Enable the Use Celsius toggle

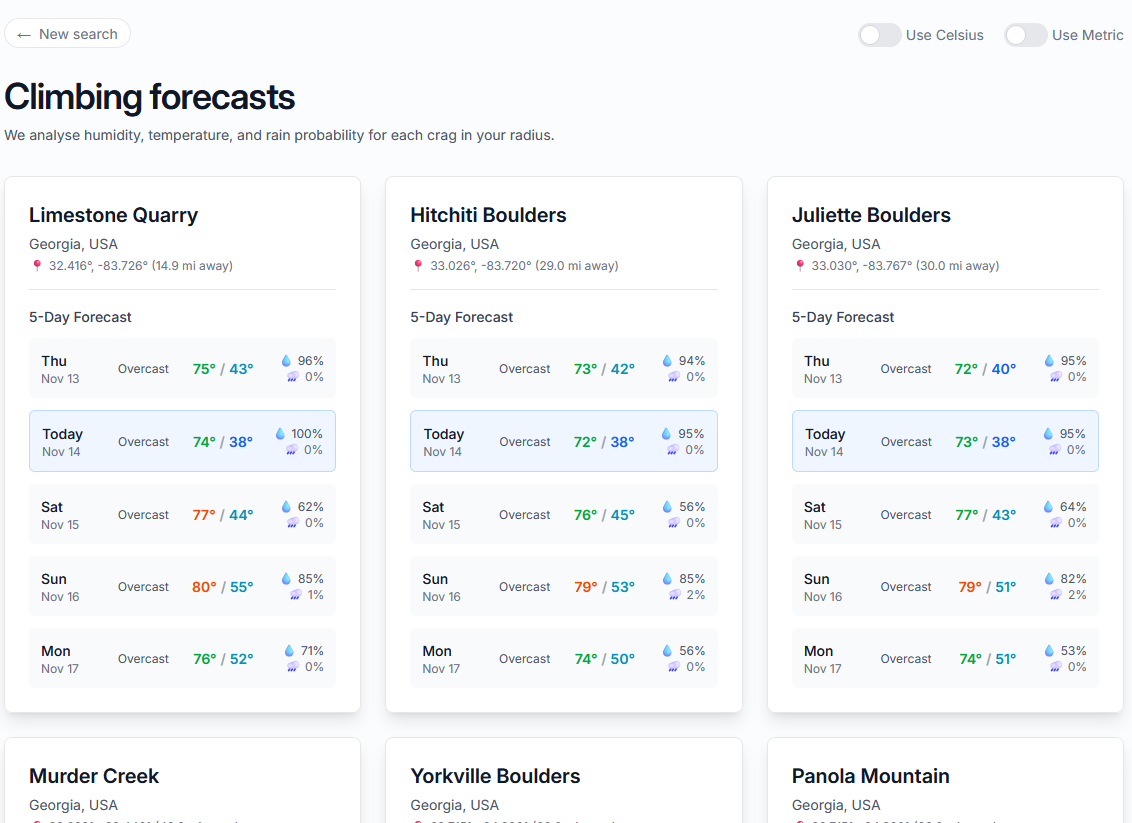879,34
